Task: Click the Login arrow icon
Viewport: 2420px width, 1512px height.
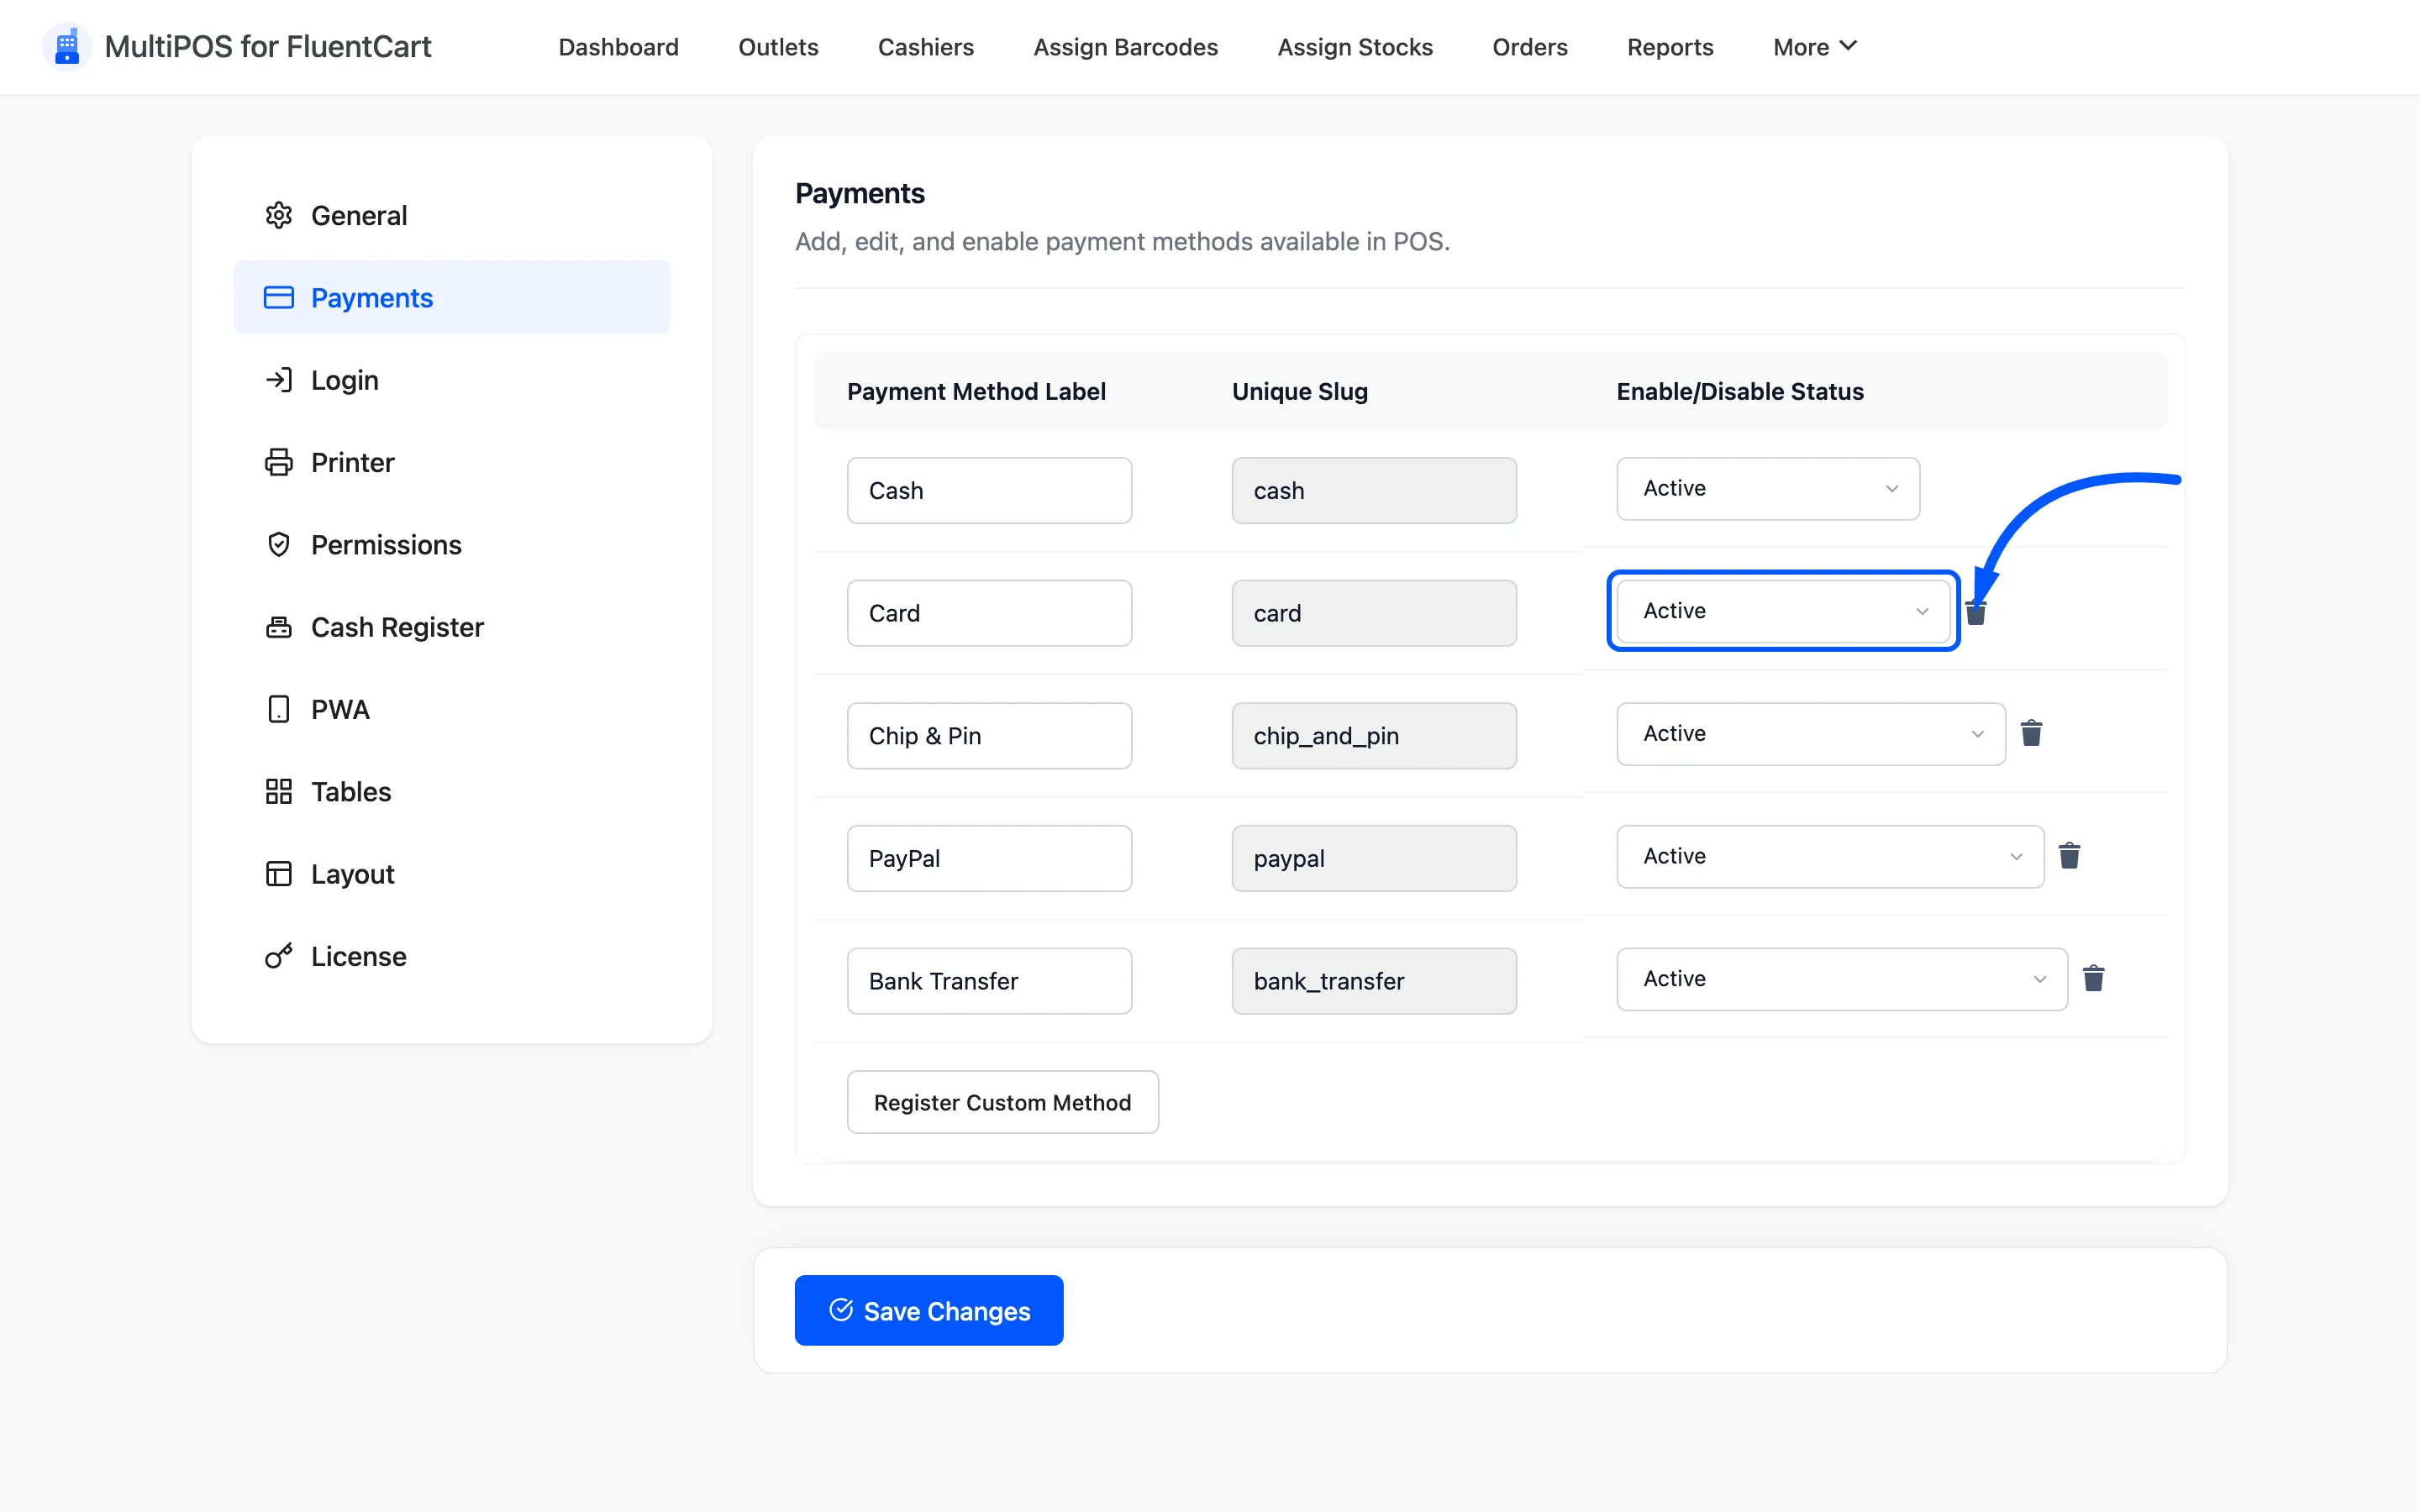Action: [278, 380]
